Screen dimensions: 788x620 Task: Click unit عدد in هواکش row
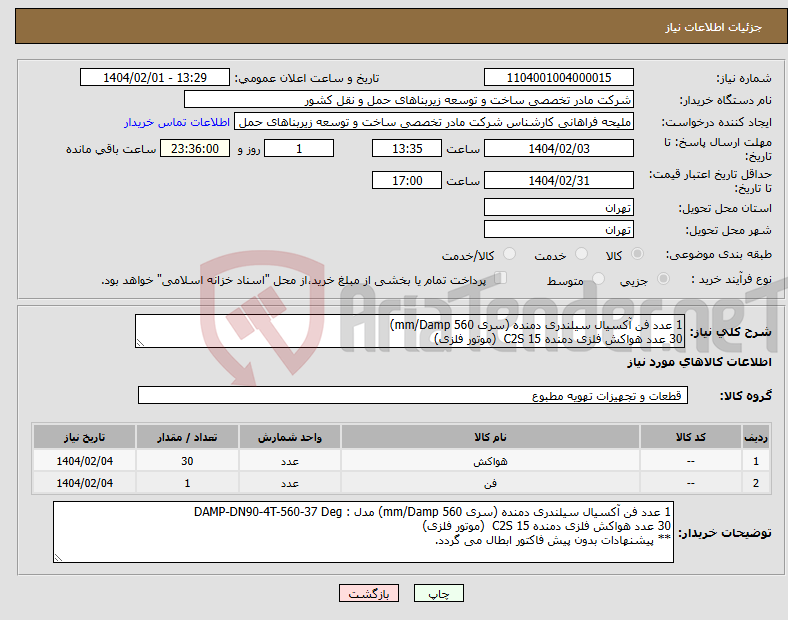(x=290, y=461)
